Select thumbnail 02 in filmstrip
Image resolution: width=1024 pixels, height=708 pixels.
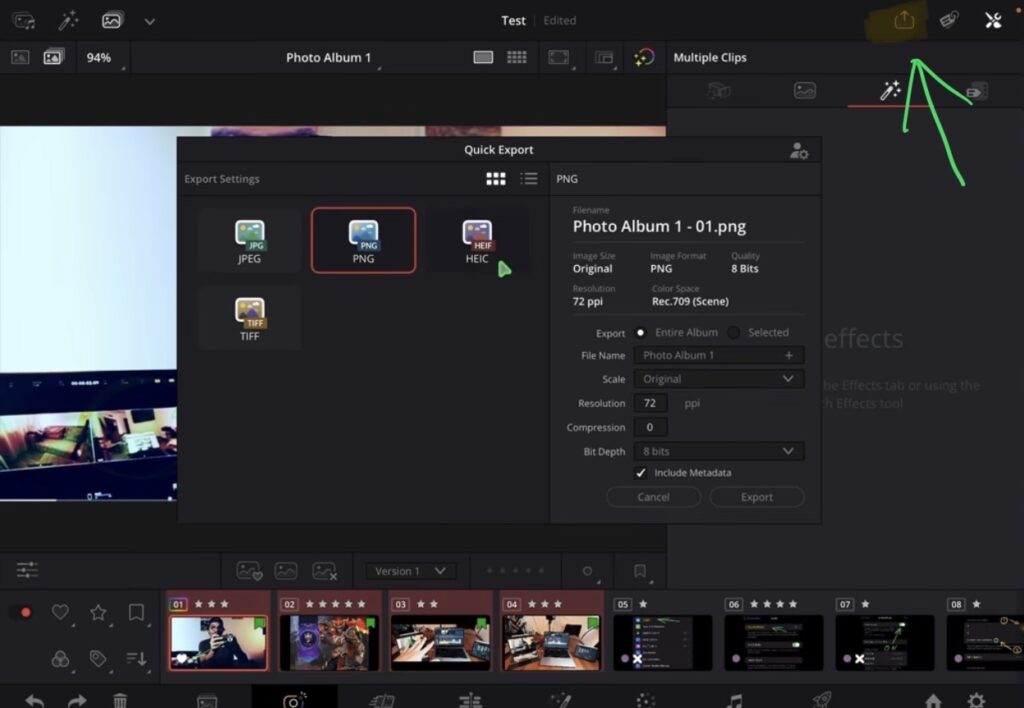pos(329,643)
